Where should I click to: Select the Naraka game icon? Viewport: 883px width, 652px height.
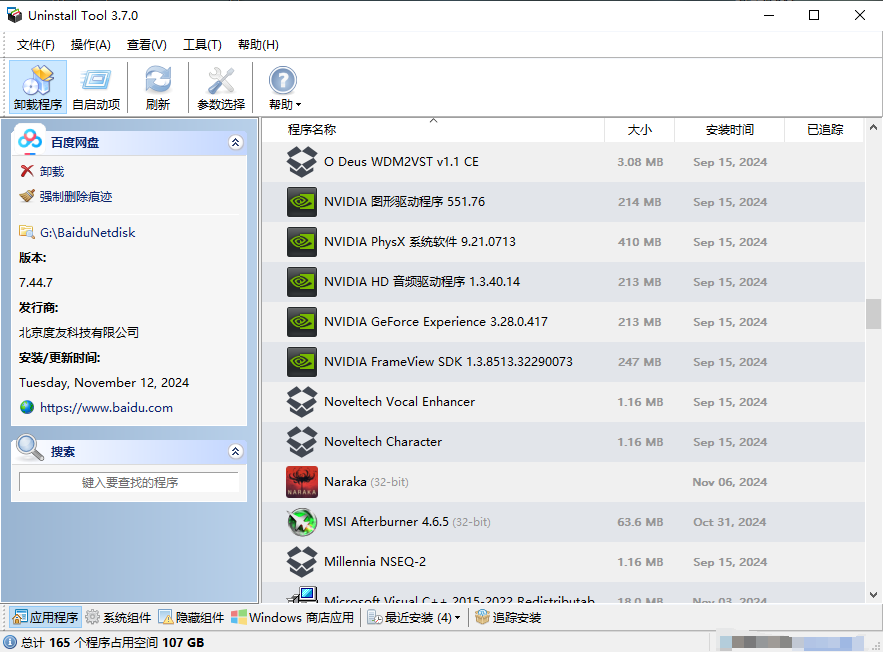[302, 482]
